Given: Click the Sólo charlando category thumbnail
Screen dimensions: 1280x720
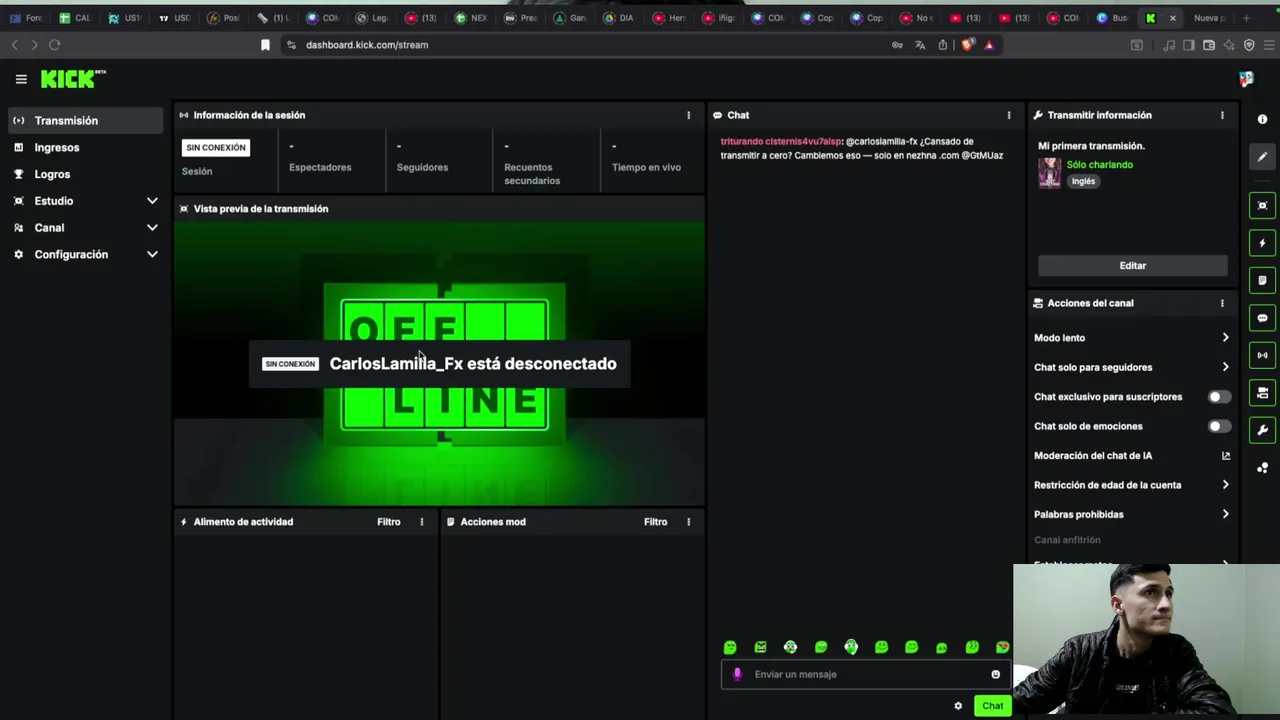Looking at the screenshot, I should [1049, 173].
